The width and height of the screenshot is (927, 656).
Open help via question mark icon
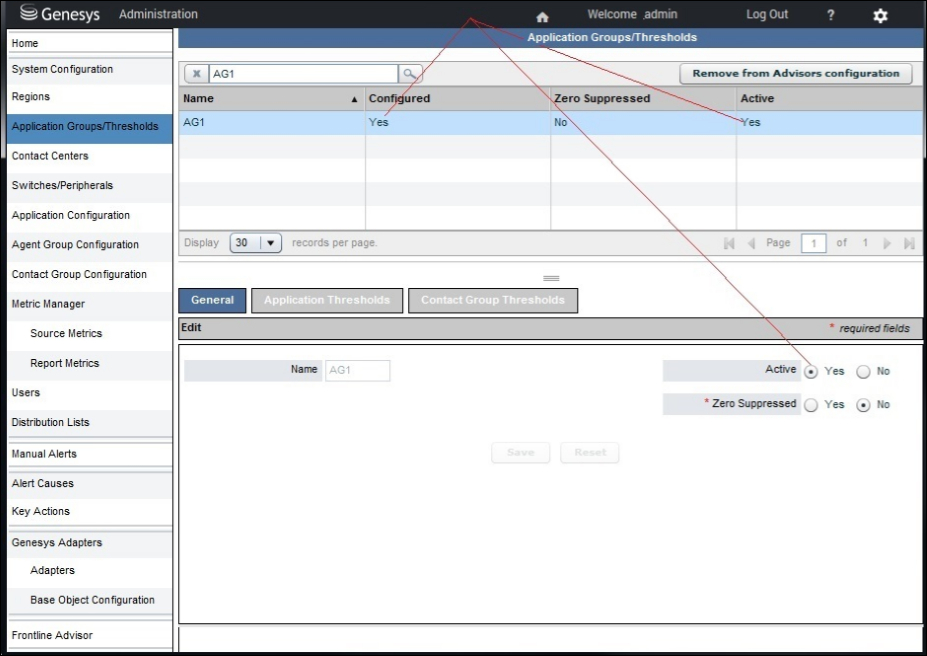tap(831, 15)
